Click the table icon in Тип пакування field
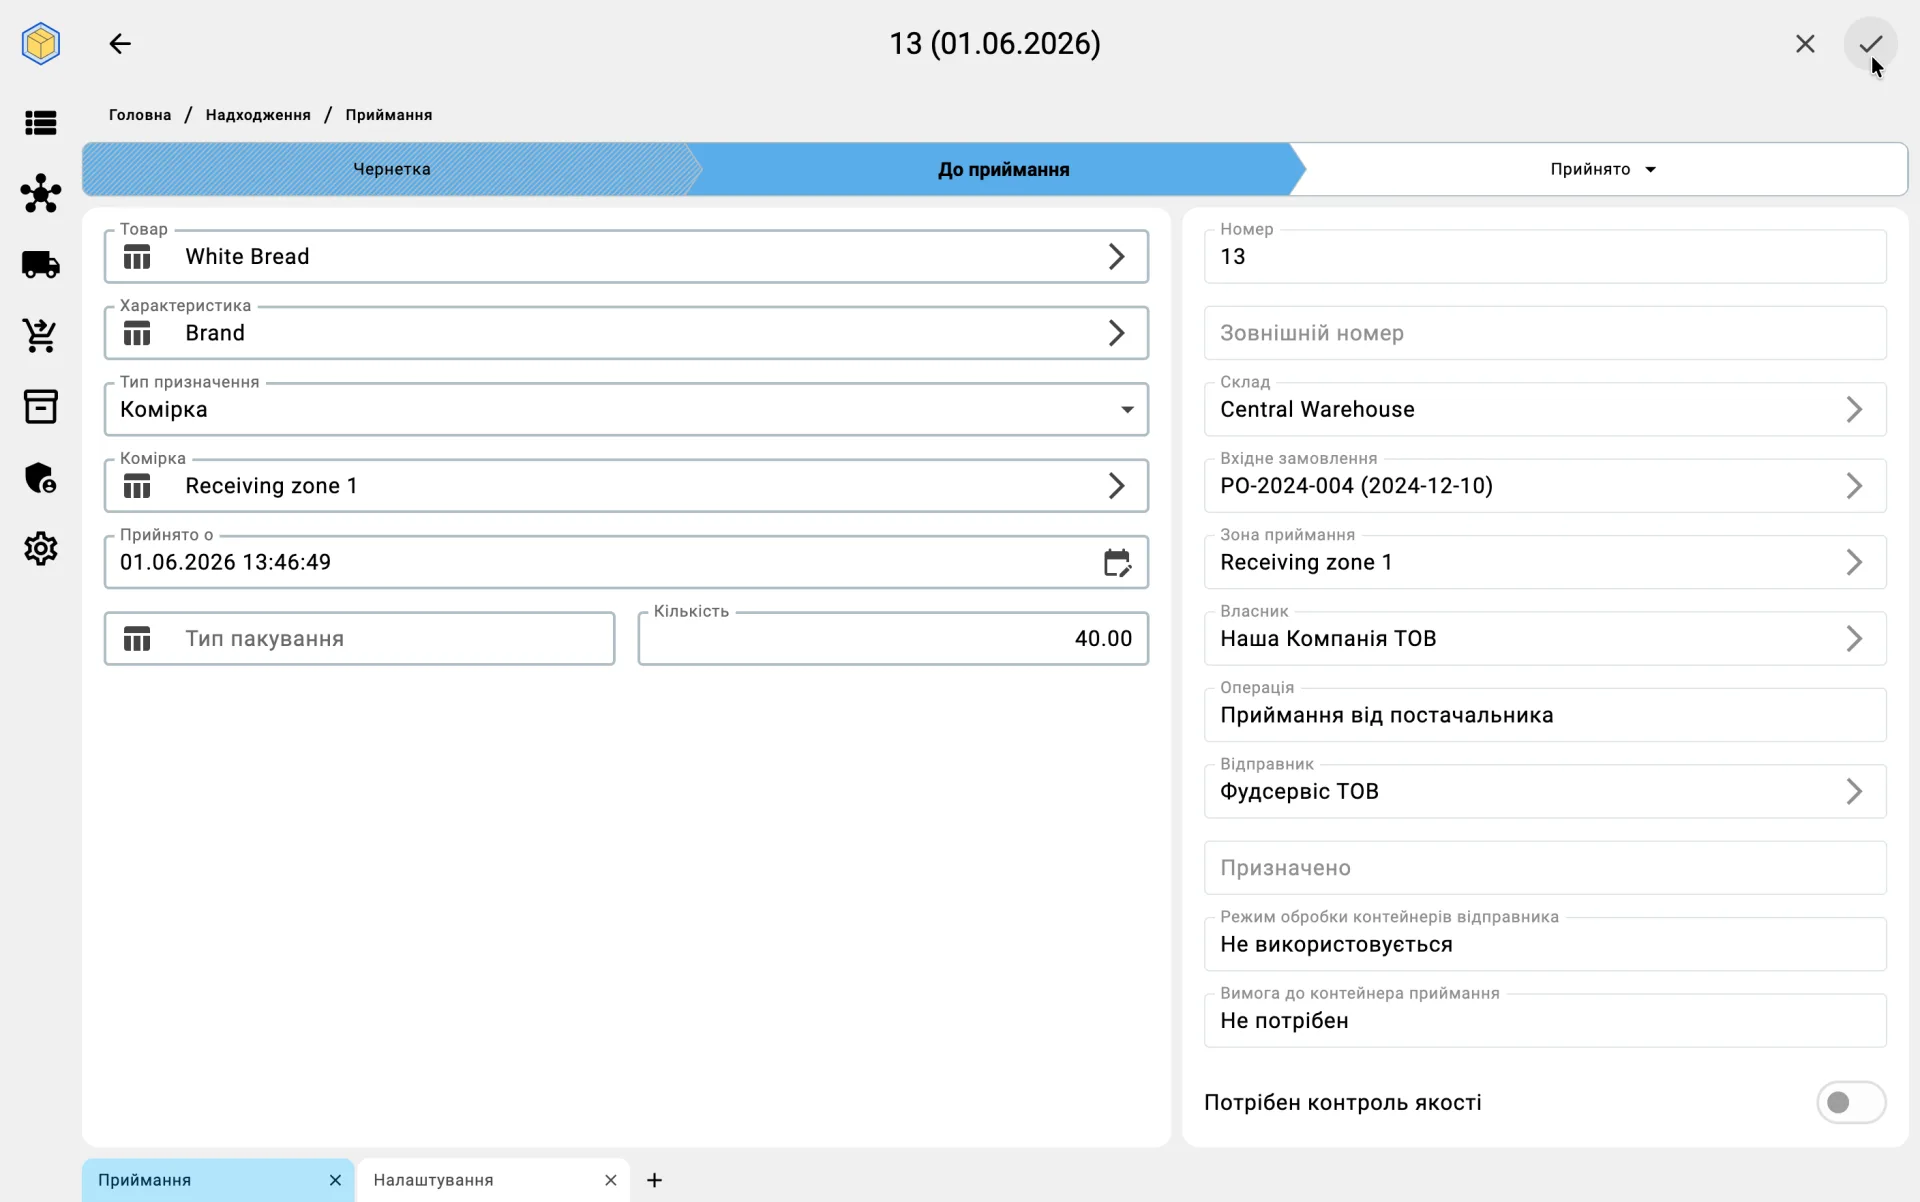 pyautogui.click(x=137, y=639)
